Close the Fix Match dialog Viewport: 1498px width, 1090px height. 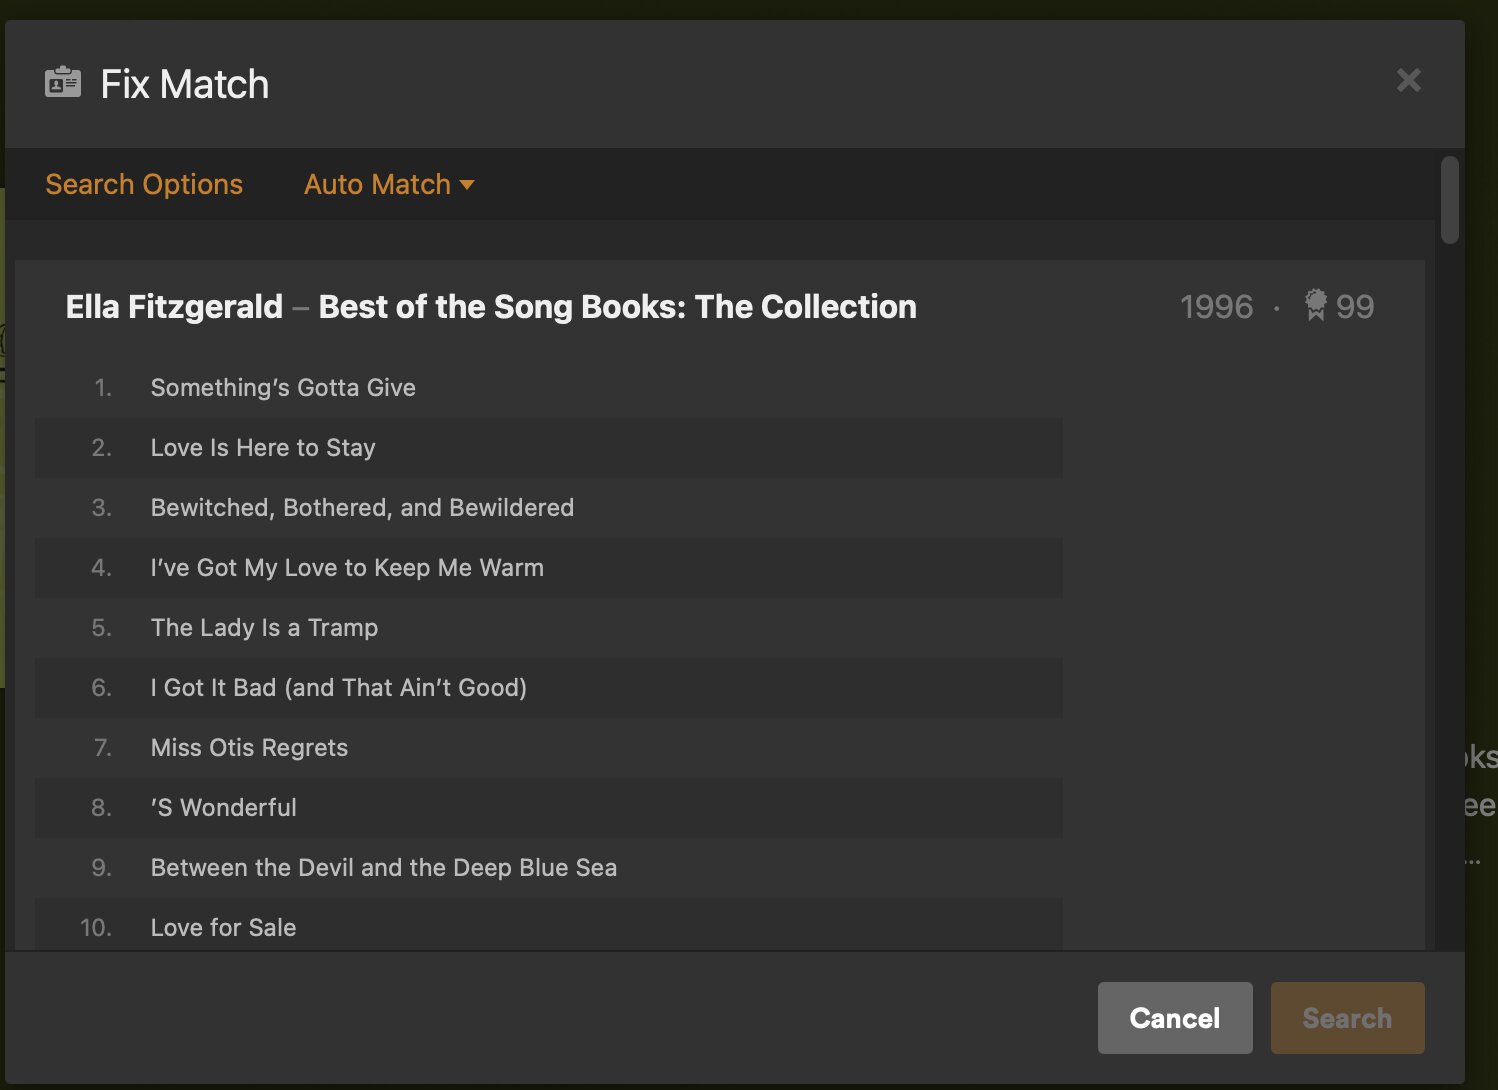[1408, 80]
